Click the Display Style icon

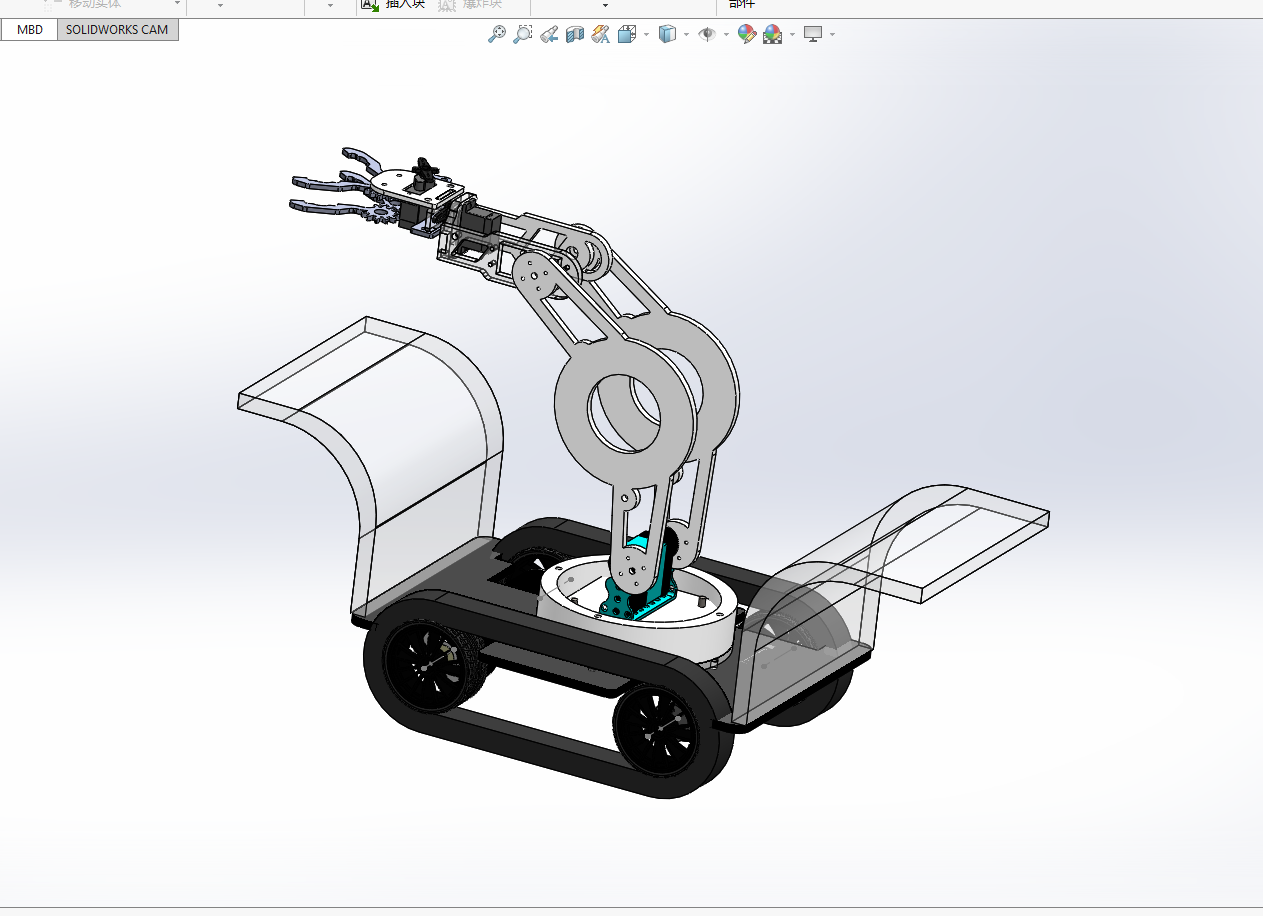click(667, 34)
